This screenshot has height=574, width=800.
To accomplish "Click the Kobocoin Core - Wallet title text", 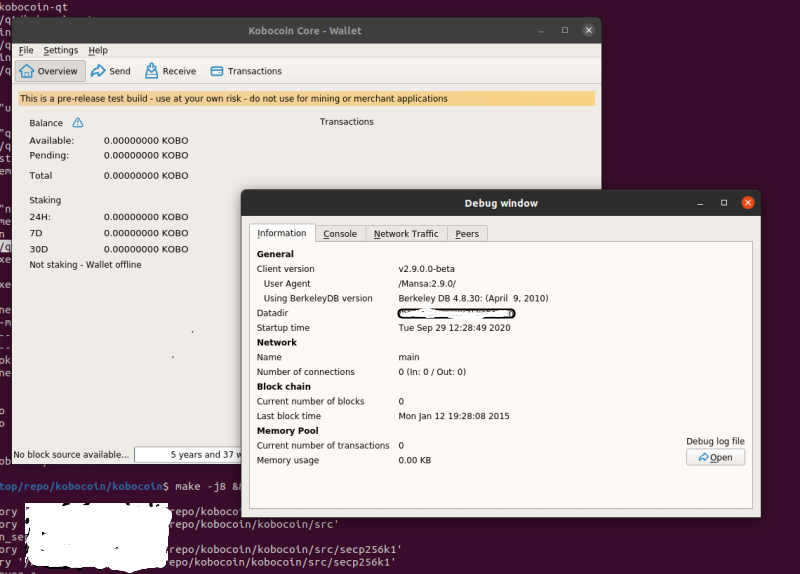I will pos(305,31).
